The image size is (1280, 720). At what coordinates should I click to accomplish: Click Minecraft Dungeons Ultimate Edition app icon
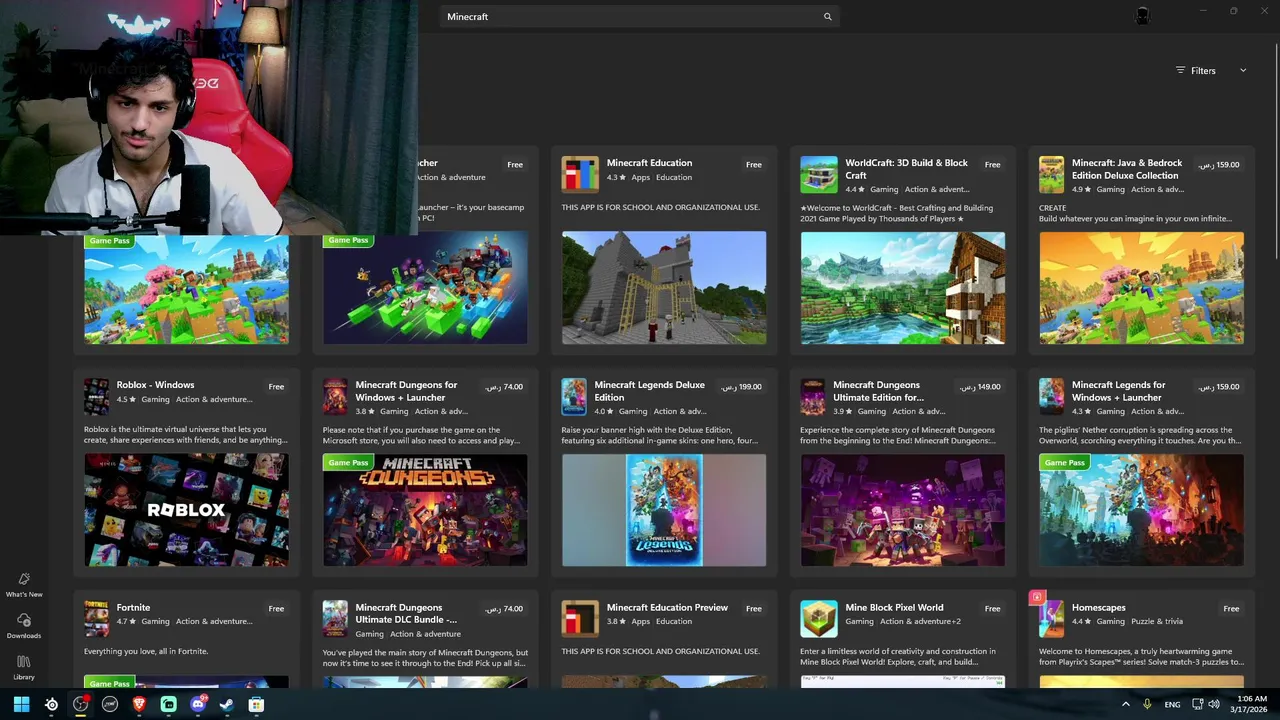[813, 396]
